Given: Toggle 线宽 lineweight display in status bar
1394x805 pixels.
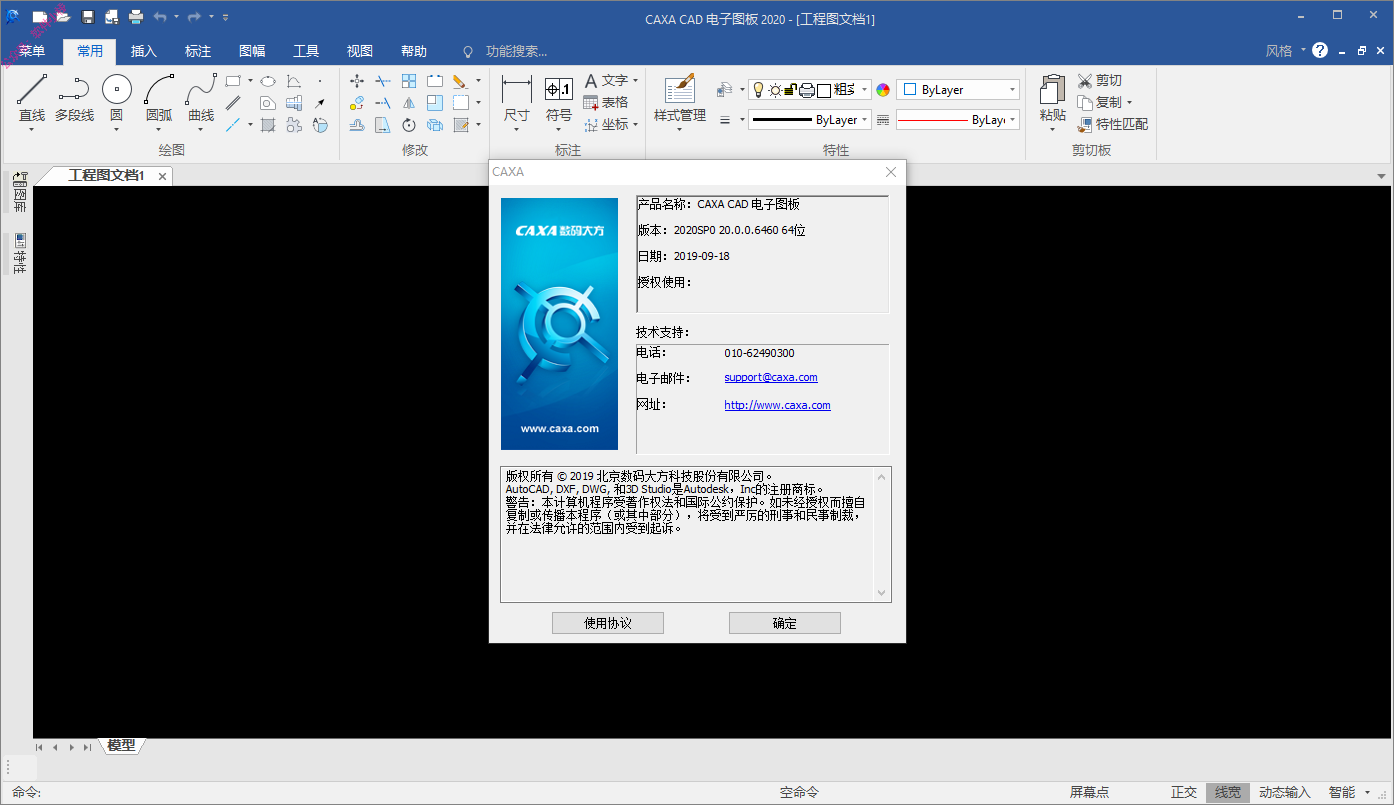Looking at the screenshot, I should tap(1228, 792).
